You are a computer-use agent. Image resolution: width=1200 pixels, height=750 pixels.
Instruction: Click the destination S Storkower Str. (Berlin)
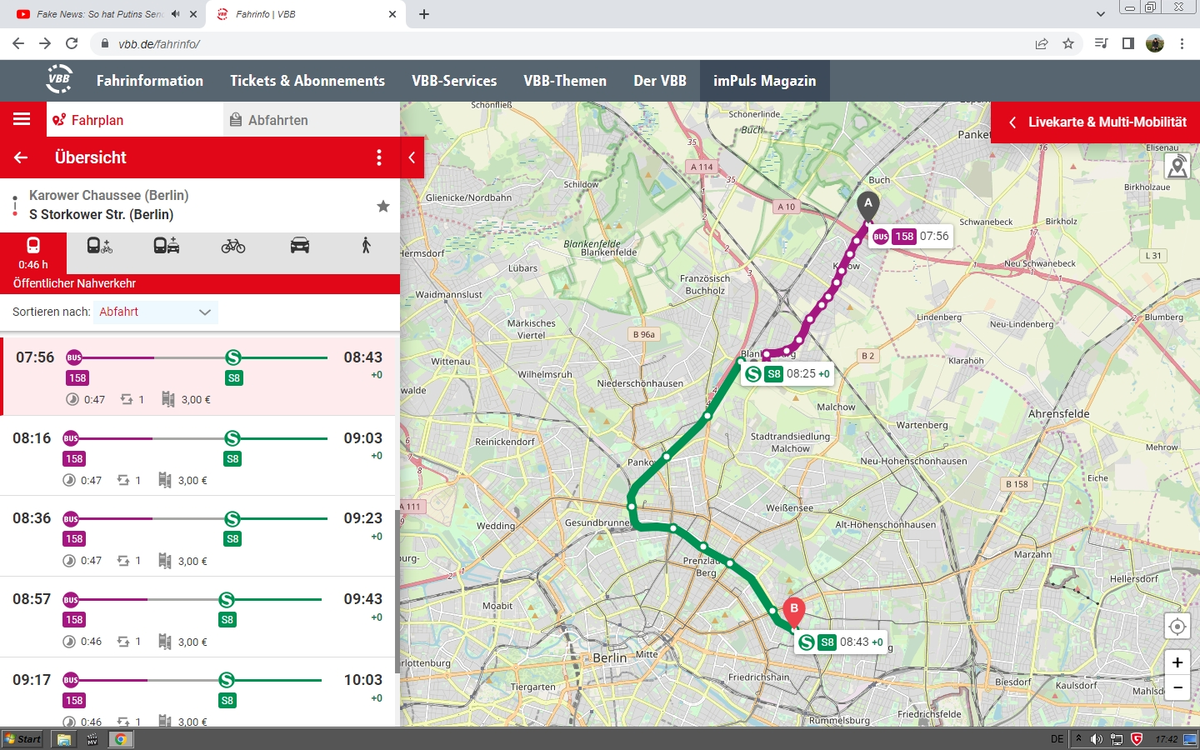(101, 215)
